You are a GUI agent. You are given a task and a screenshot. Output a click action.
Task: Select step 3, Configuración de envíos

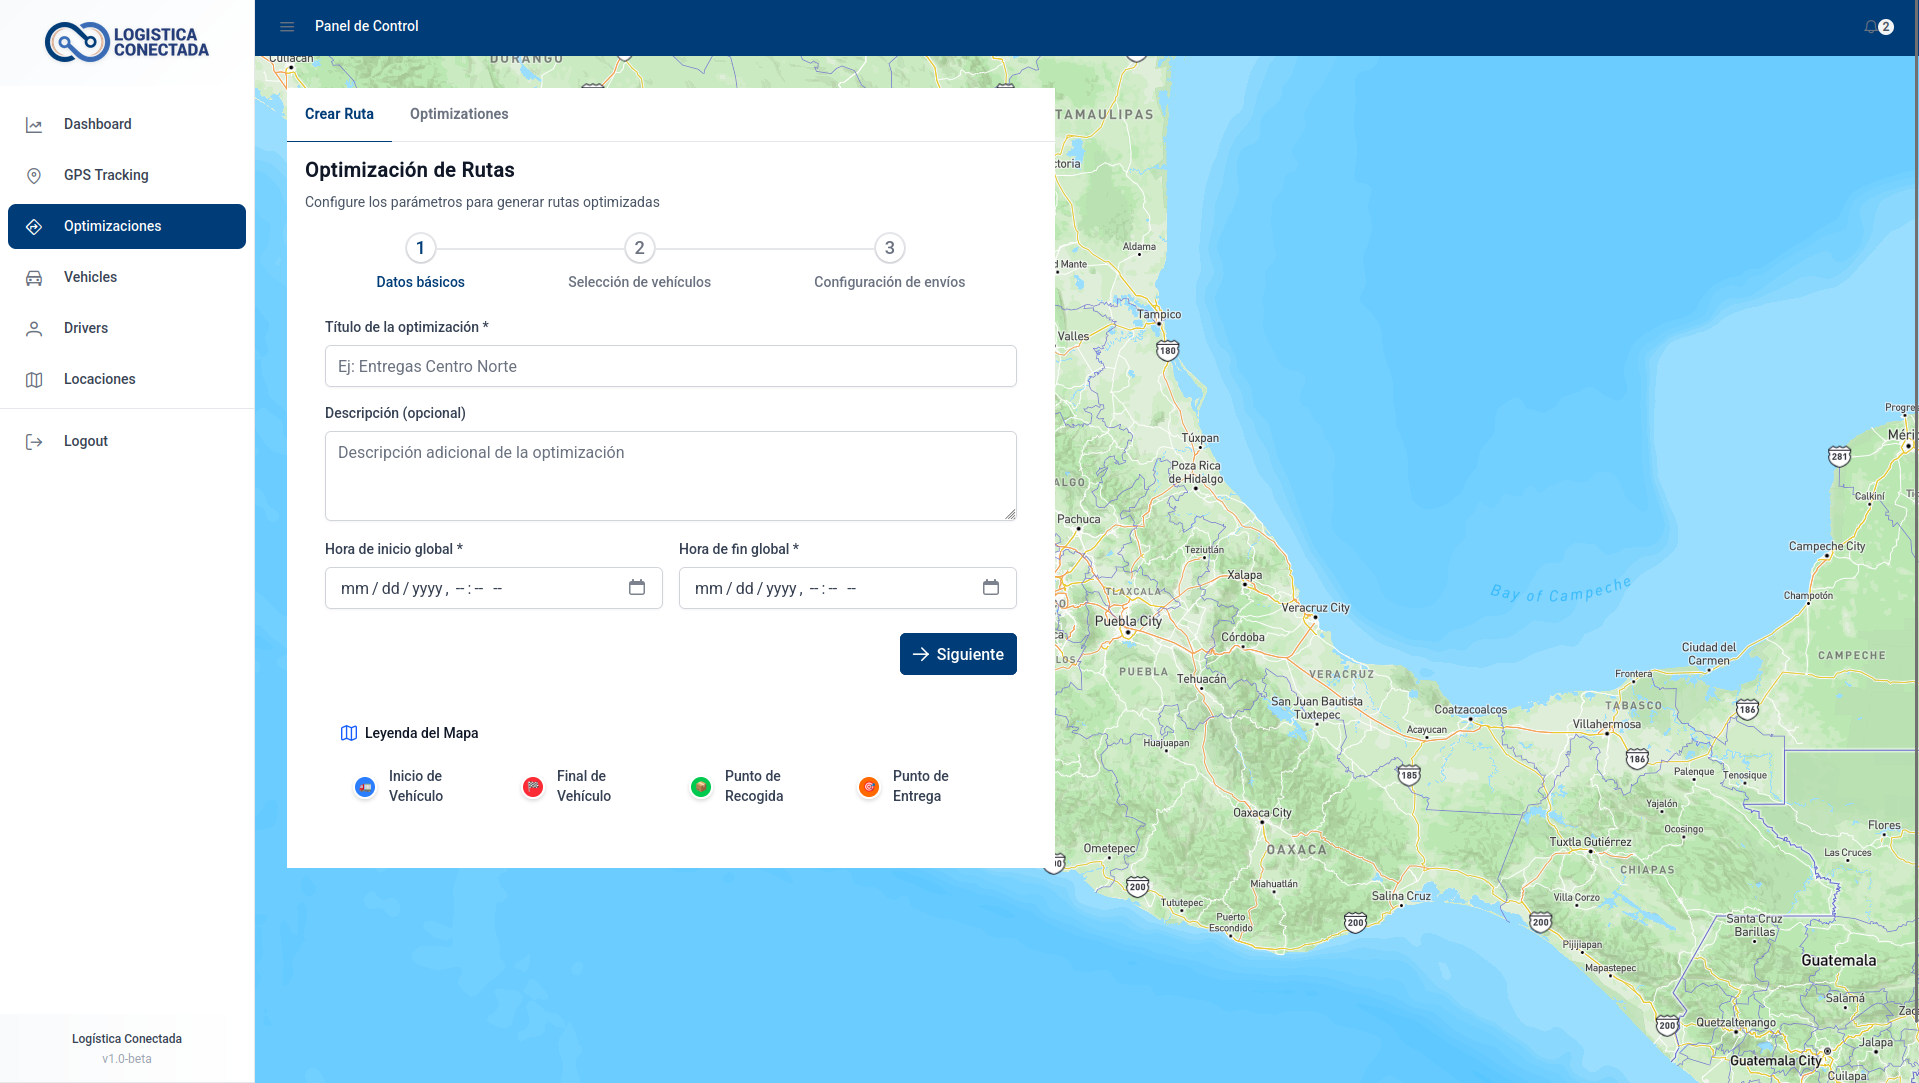tap(889, 248)
